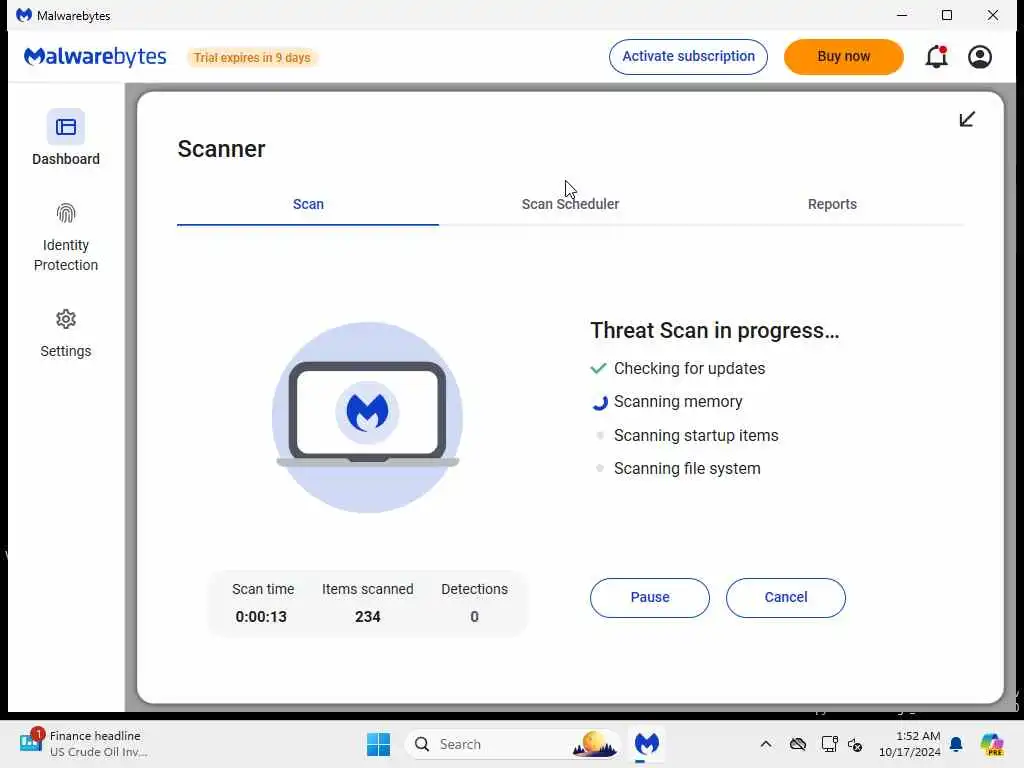
Task: Click the 'Threat Scan in progress...' heading
Action: click(714, 330)
